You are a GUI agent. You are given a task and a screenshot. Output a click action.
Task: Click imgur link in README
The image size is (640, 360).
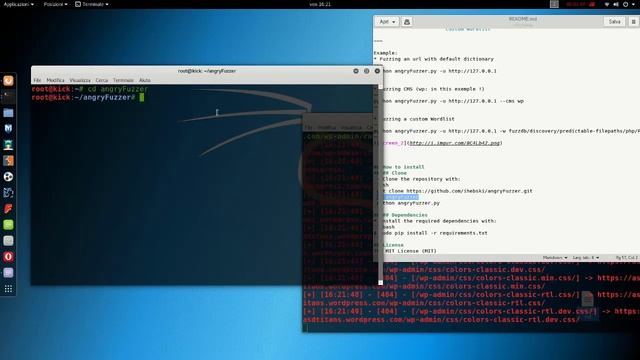[x=455, y=143]
